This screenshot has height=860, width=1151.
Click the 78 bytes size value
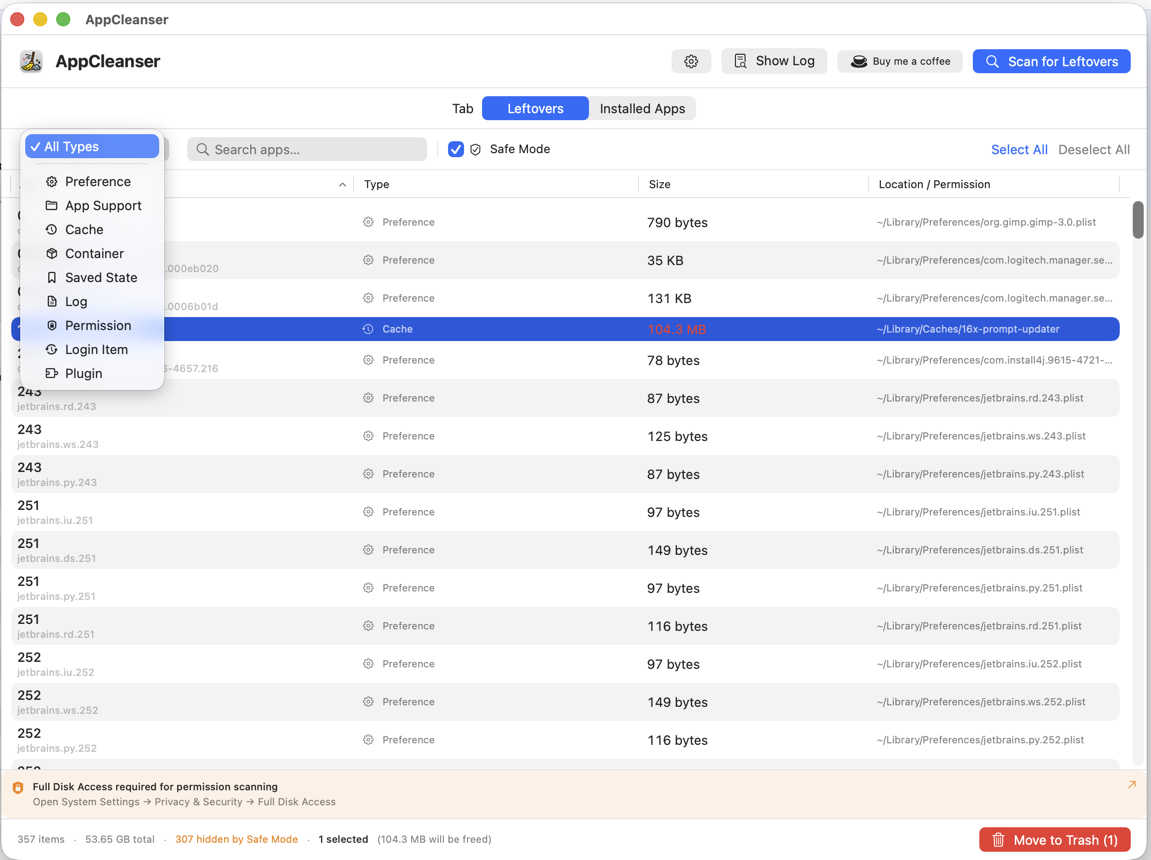coord(673,360)
